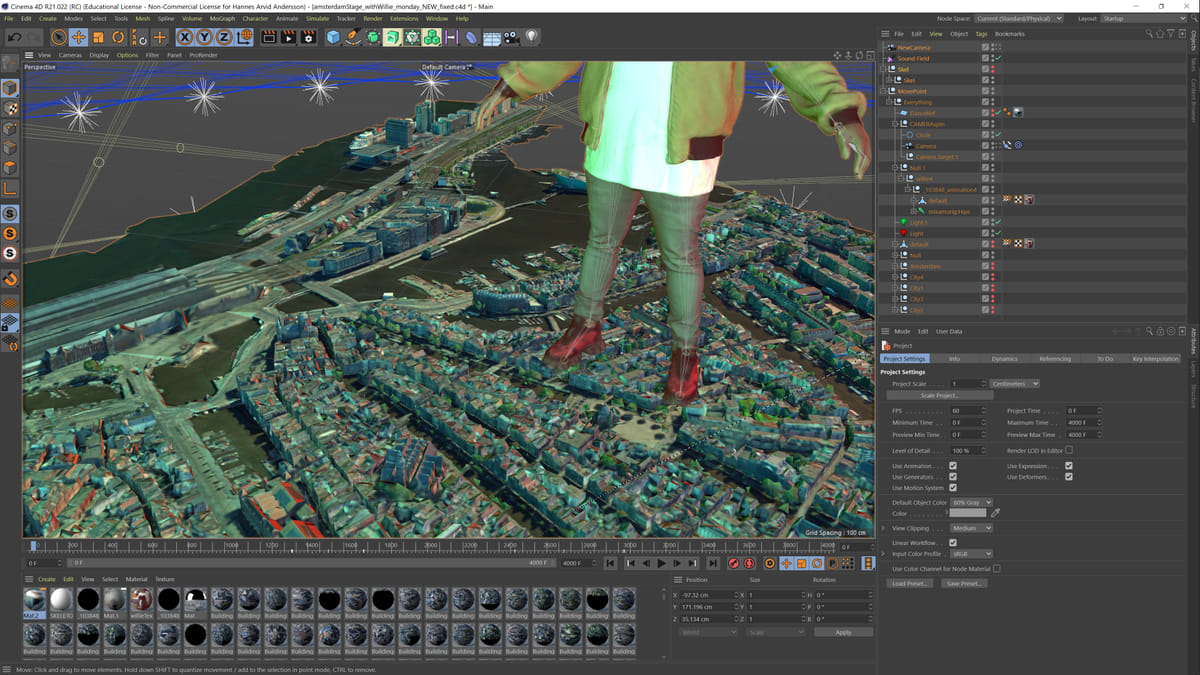This screenshot has width=1200, height=675.
Task: Click the gray Color swatch
Action: pos(967,513)
